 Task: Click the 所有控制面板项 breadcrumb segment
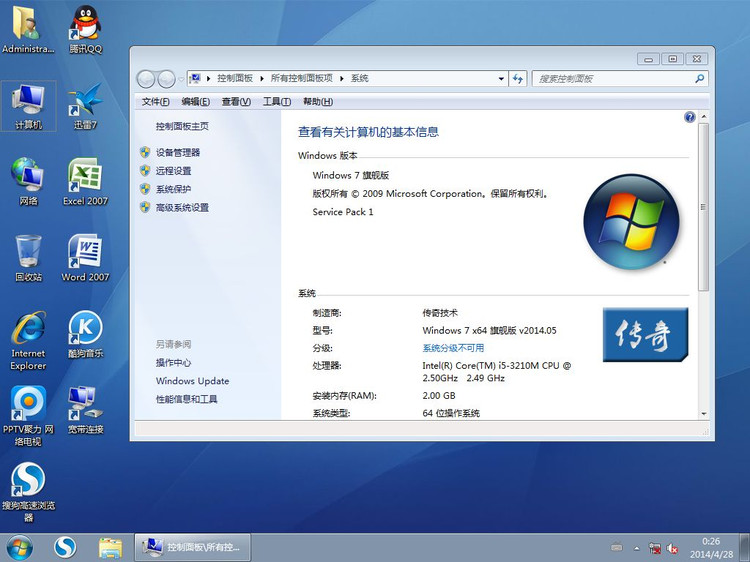click(301, 78)
